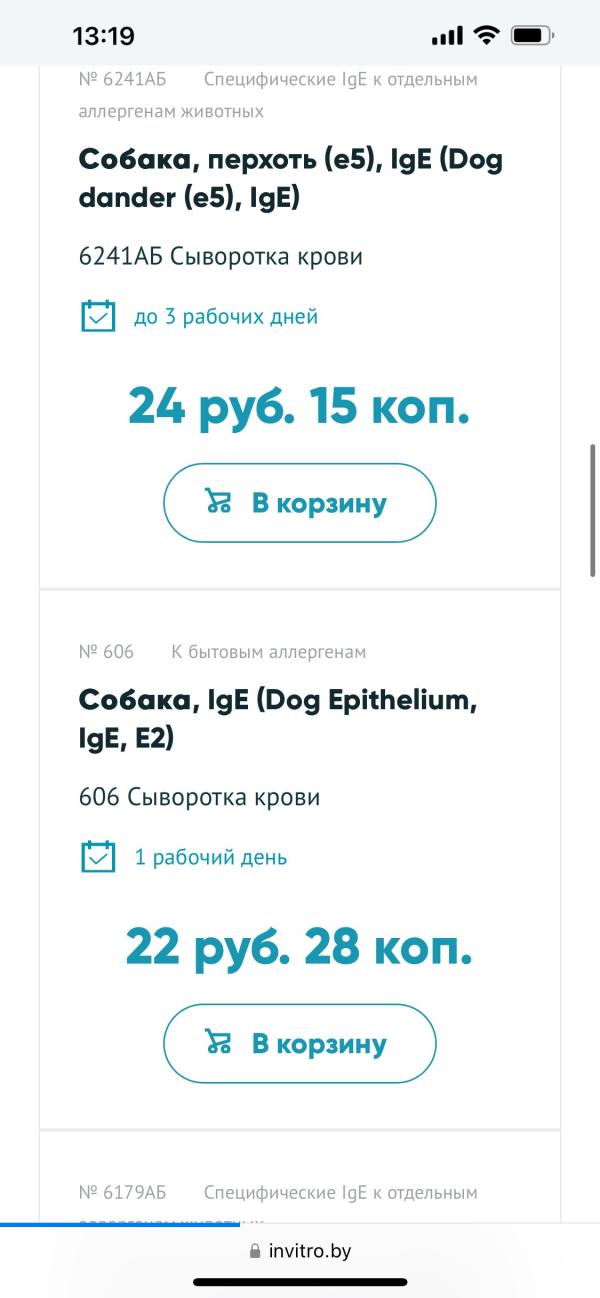Tap the cellular signal bars icon
The width and height of the screenshot is (600, 1298).
(447, 37)
